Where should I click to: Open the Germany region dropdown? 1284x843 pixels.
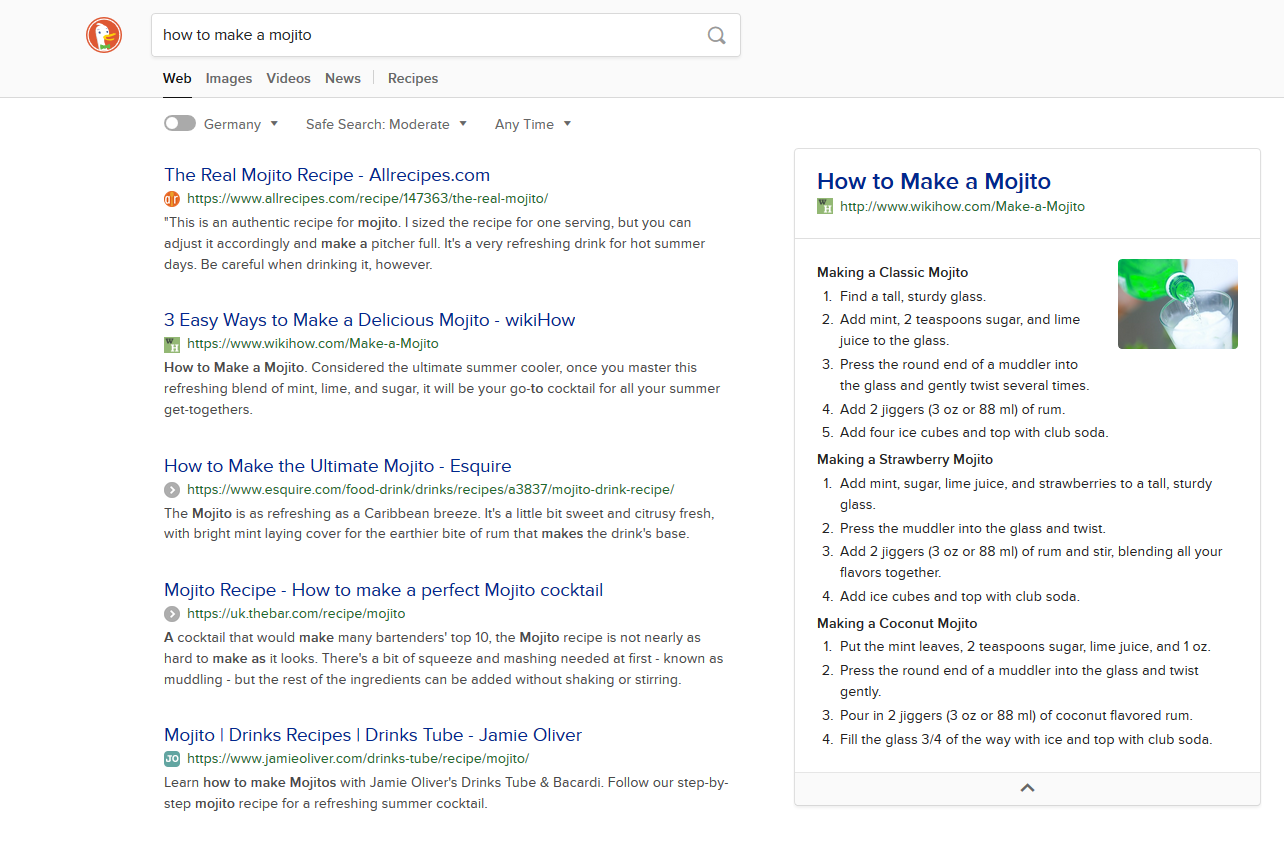point(240,124)
